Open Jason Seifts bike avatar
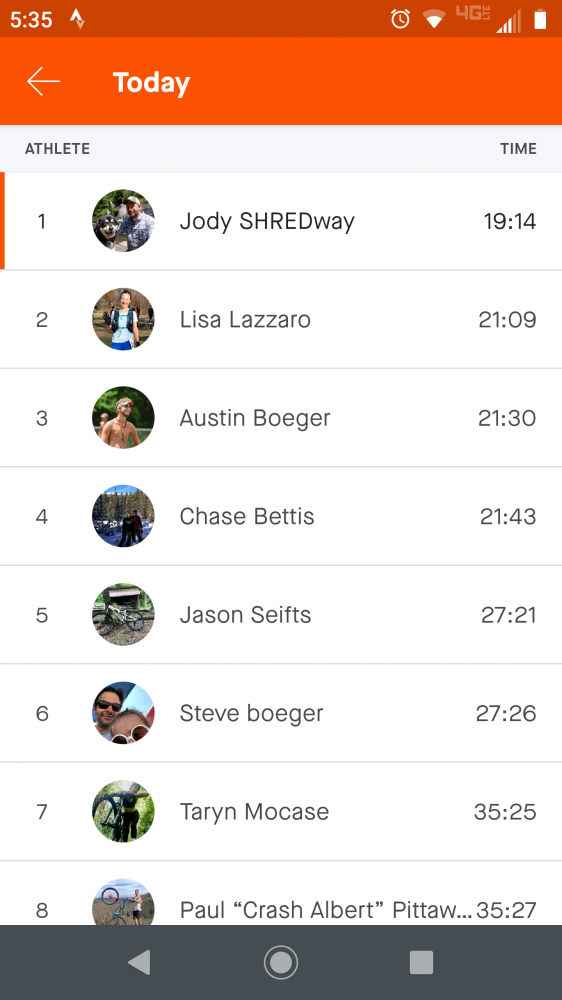 tap(123, 614)
